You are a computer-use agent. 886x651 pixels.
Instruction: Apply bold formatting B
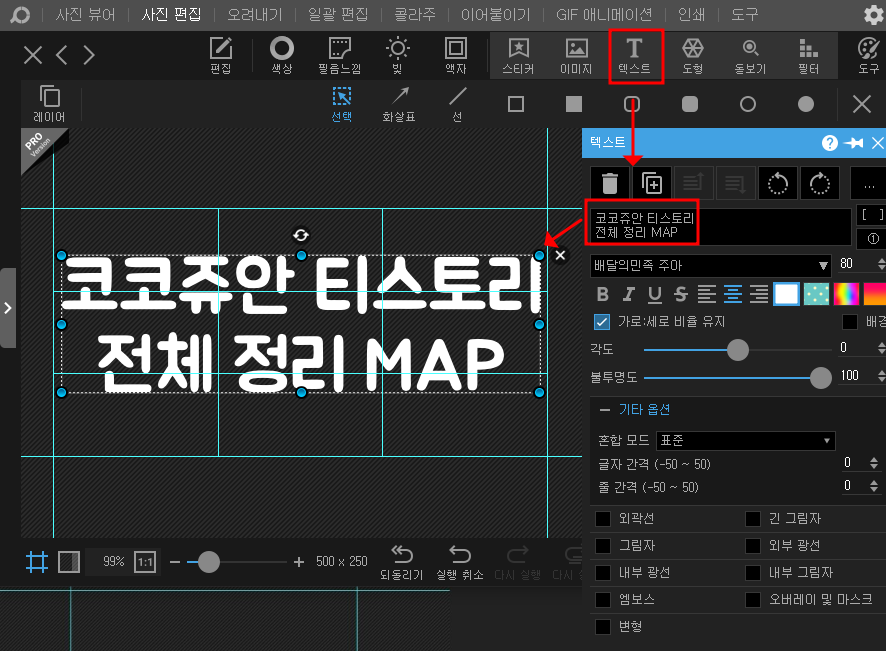pyautogui.click(x=603, y=294)
